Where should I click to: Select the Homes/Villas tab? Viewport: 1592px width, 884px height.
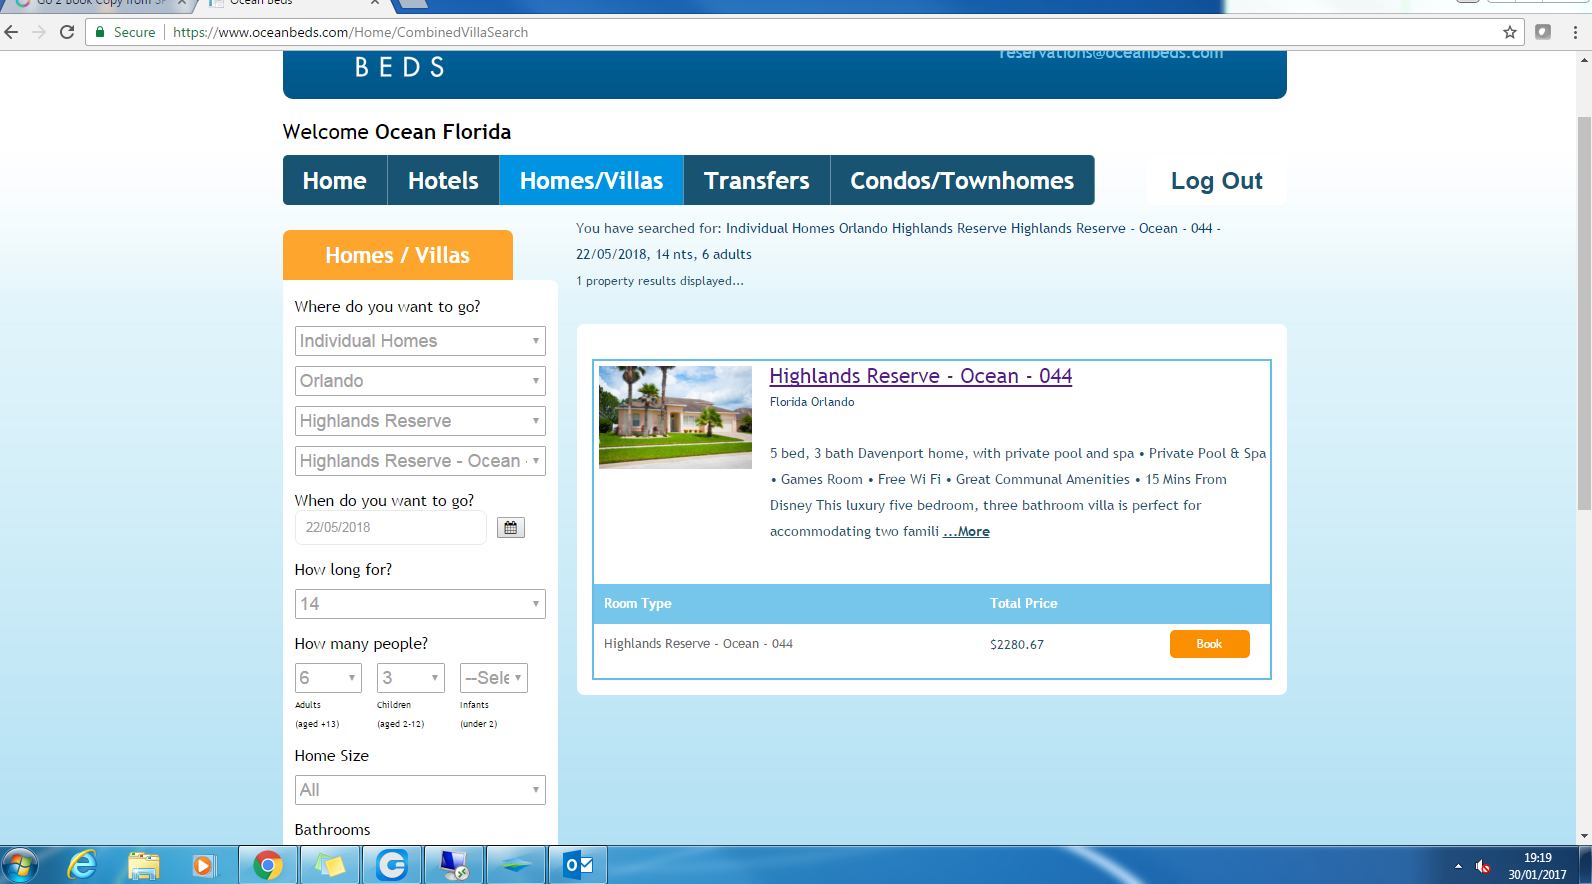click(x=592, y=180)
